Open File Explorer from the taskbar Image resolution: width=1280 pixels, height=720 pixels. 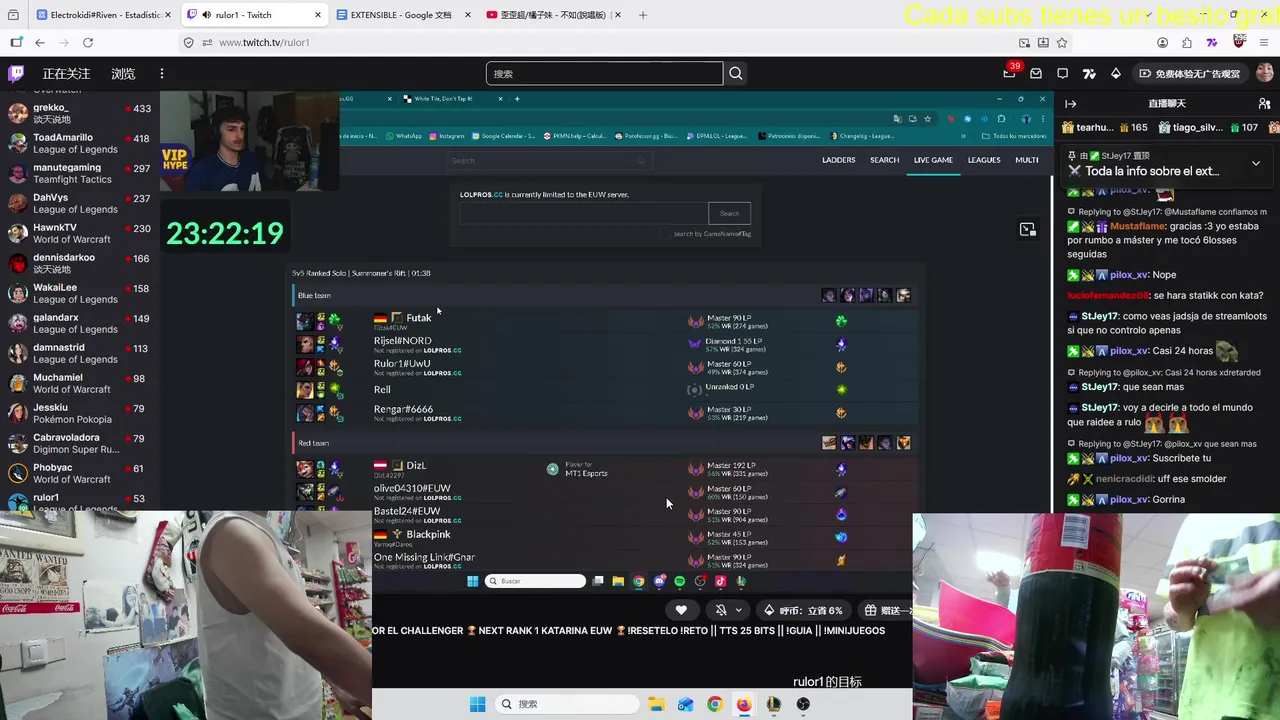[656, 704]
